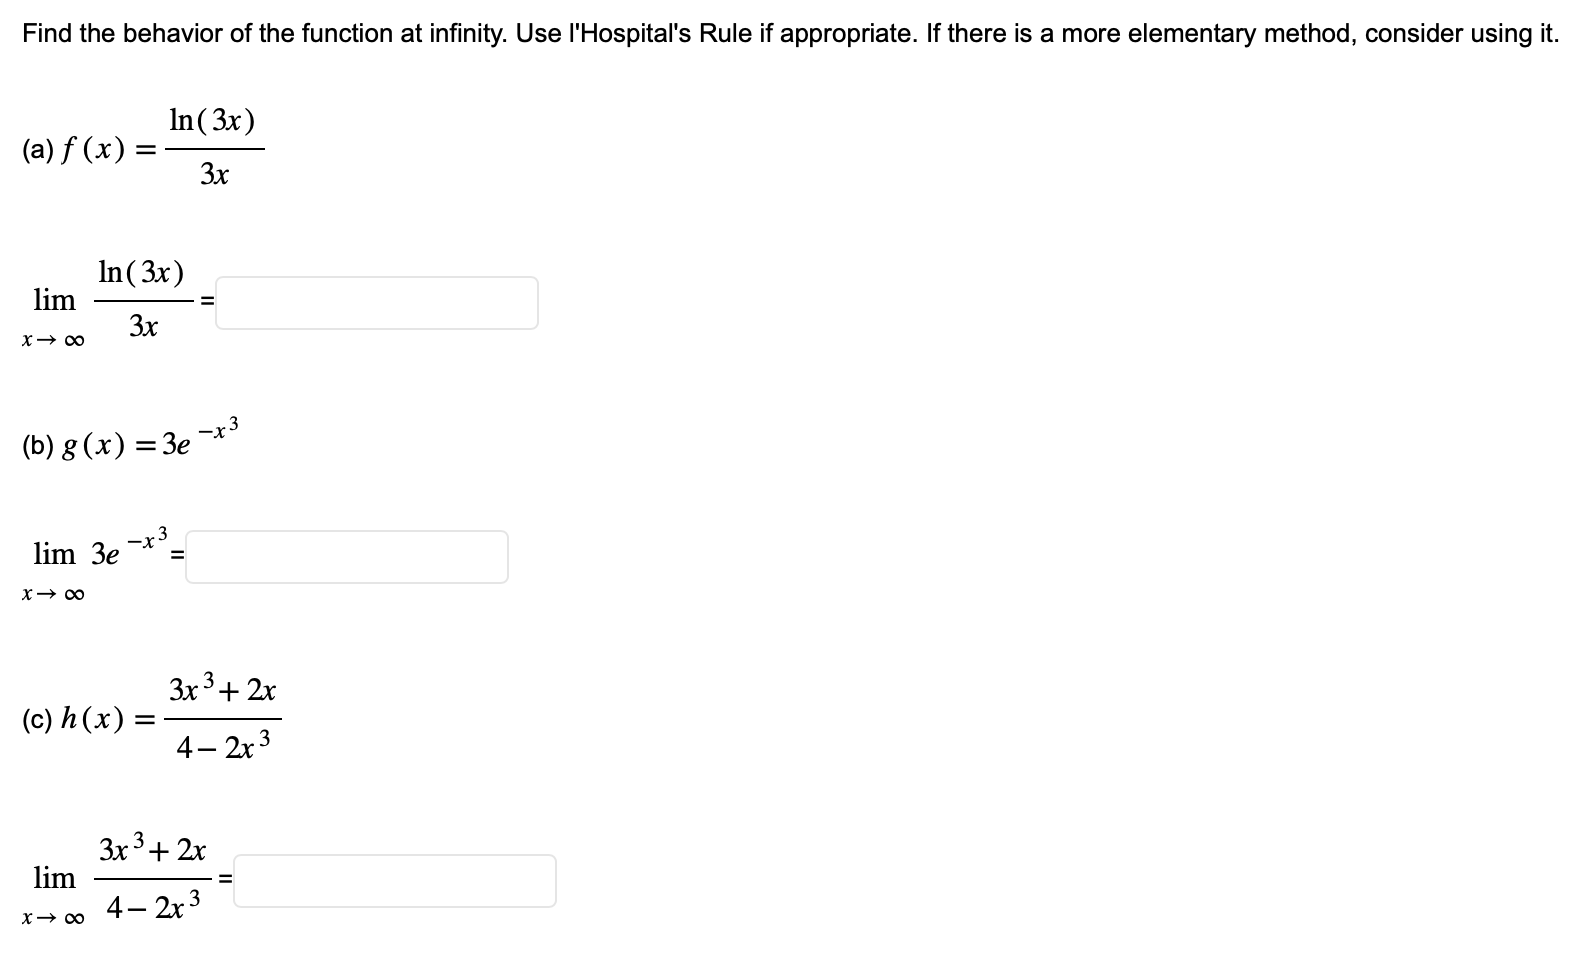Select the input beside lim (3x^3+2x)/(4-2x^3)
1594x968 pixels.
[x=395, y=879]
